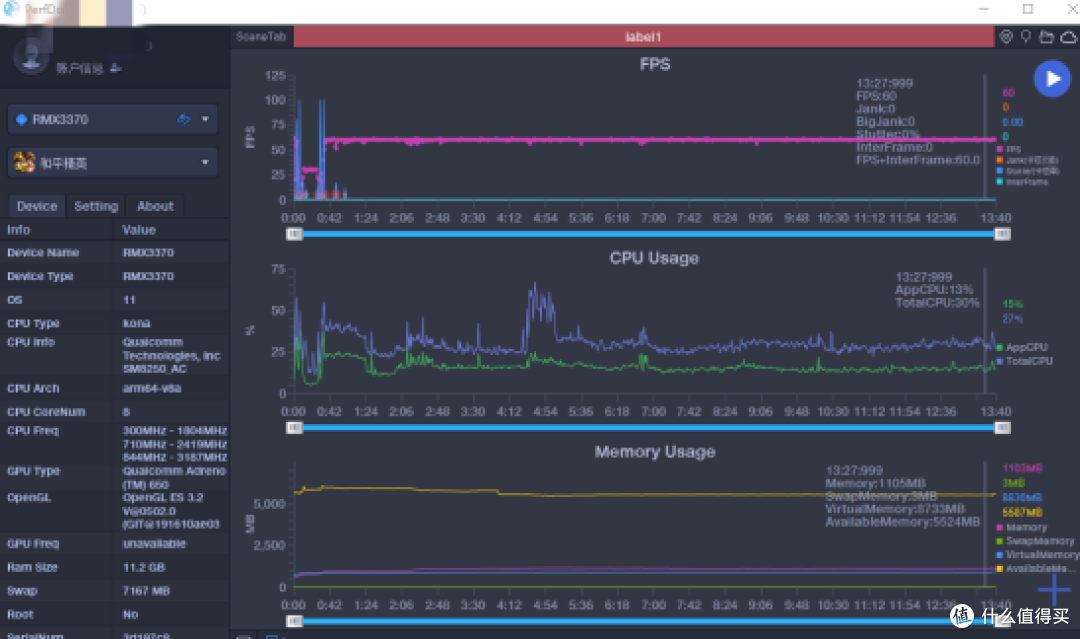
Task: Select the Device Type row
Action: coord(114,276)
